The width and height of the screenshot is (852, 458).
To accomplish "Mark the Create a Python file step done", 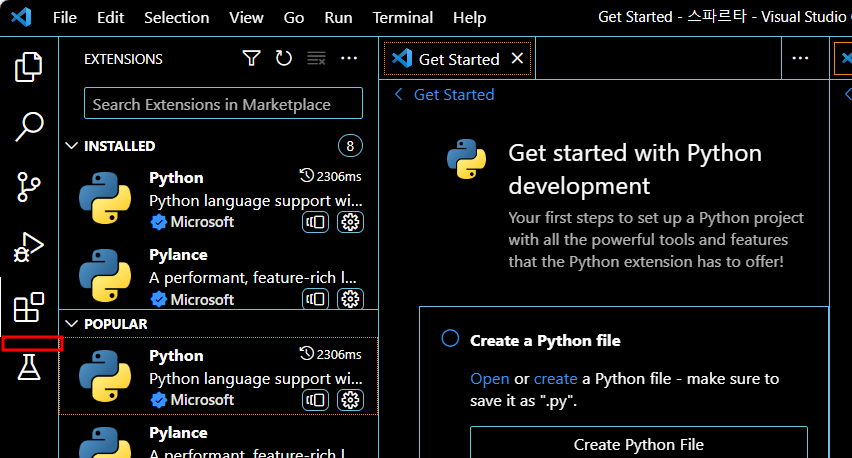I will pos(450,338).
